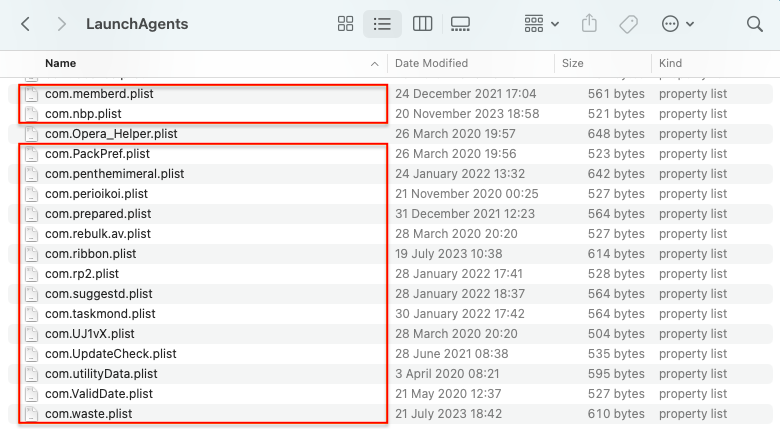Viewport: 780px width, 431px height.
Task: Click document icon of com.PackPref.plist
Action: pos(31,153)
